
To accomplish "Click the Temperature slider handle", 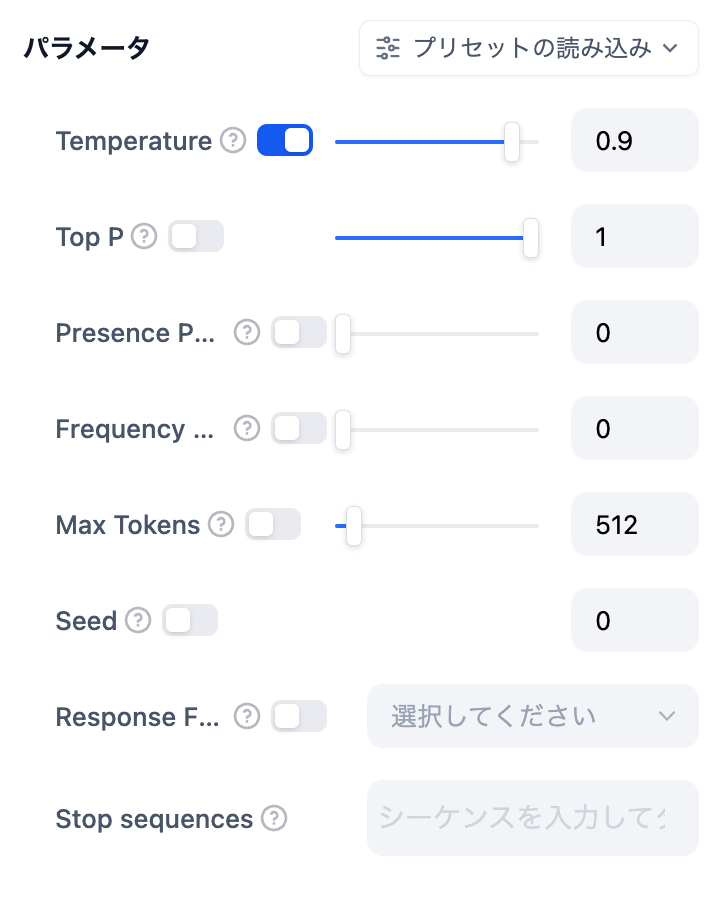I will [512, 141].
